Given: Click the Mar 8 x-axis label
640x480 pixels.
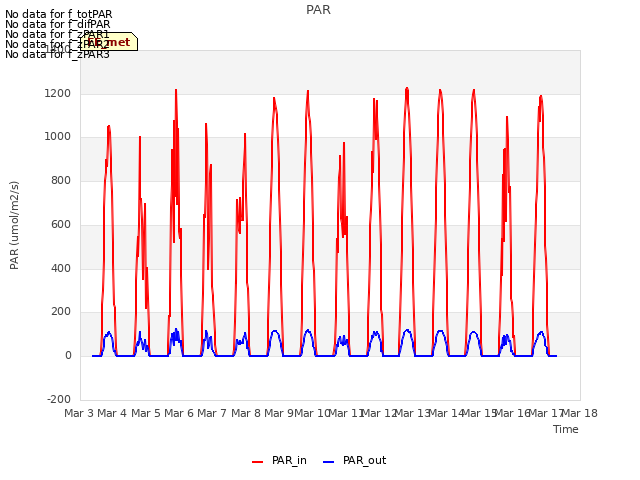Looking at the screenshot, I should (x=246, y=413).
